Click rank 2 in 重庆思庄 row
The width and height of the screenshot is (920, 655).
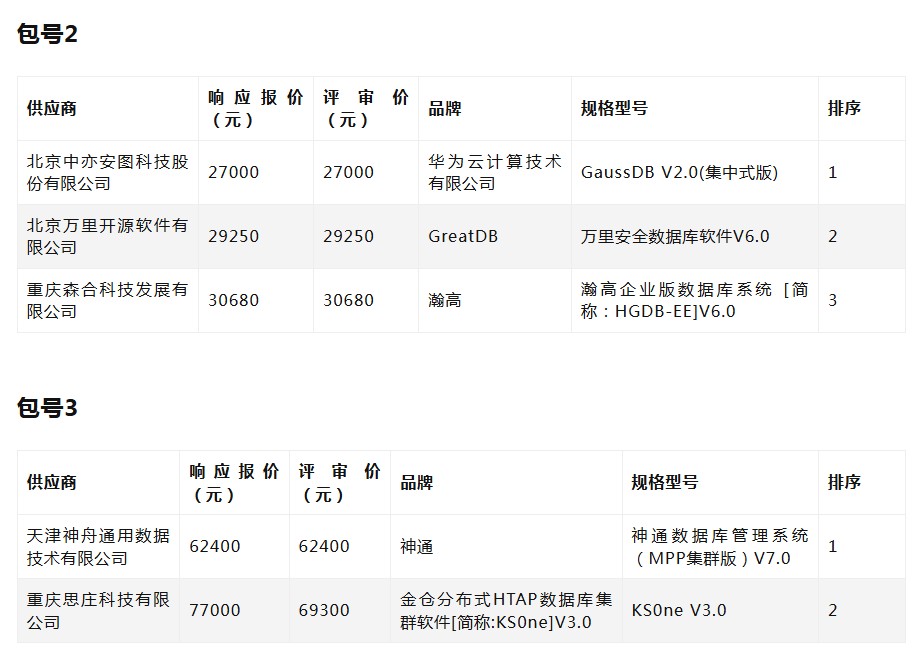click(x=833, y=610)
